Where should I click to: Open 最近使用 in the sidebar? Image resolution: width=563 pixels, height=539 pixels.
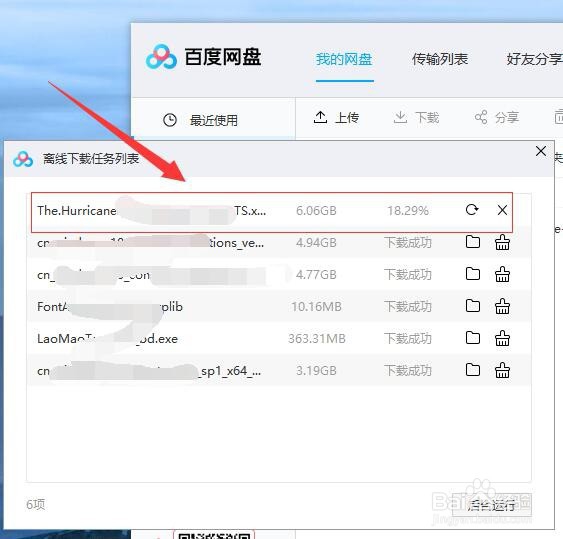point(214,120)
